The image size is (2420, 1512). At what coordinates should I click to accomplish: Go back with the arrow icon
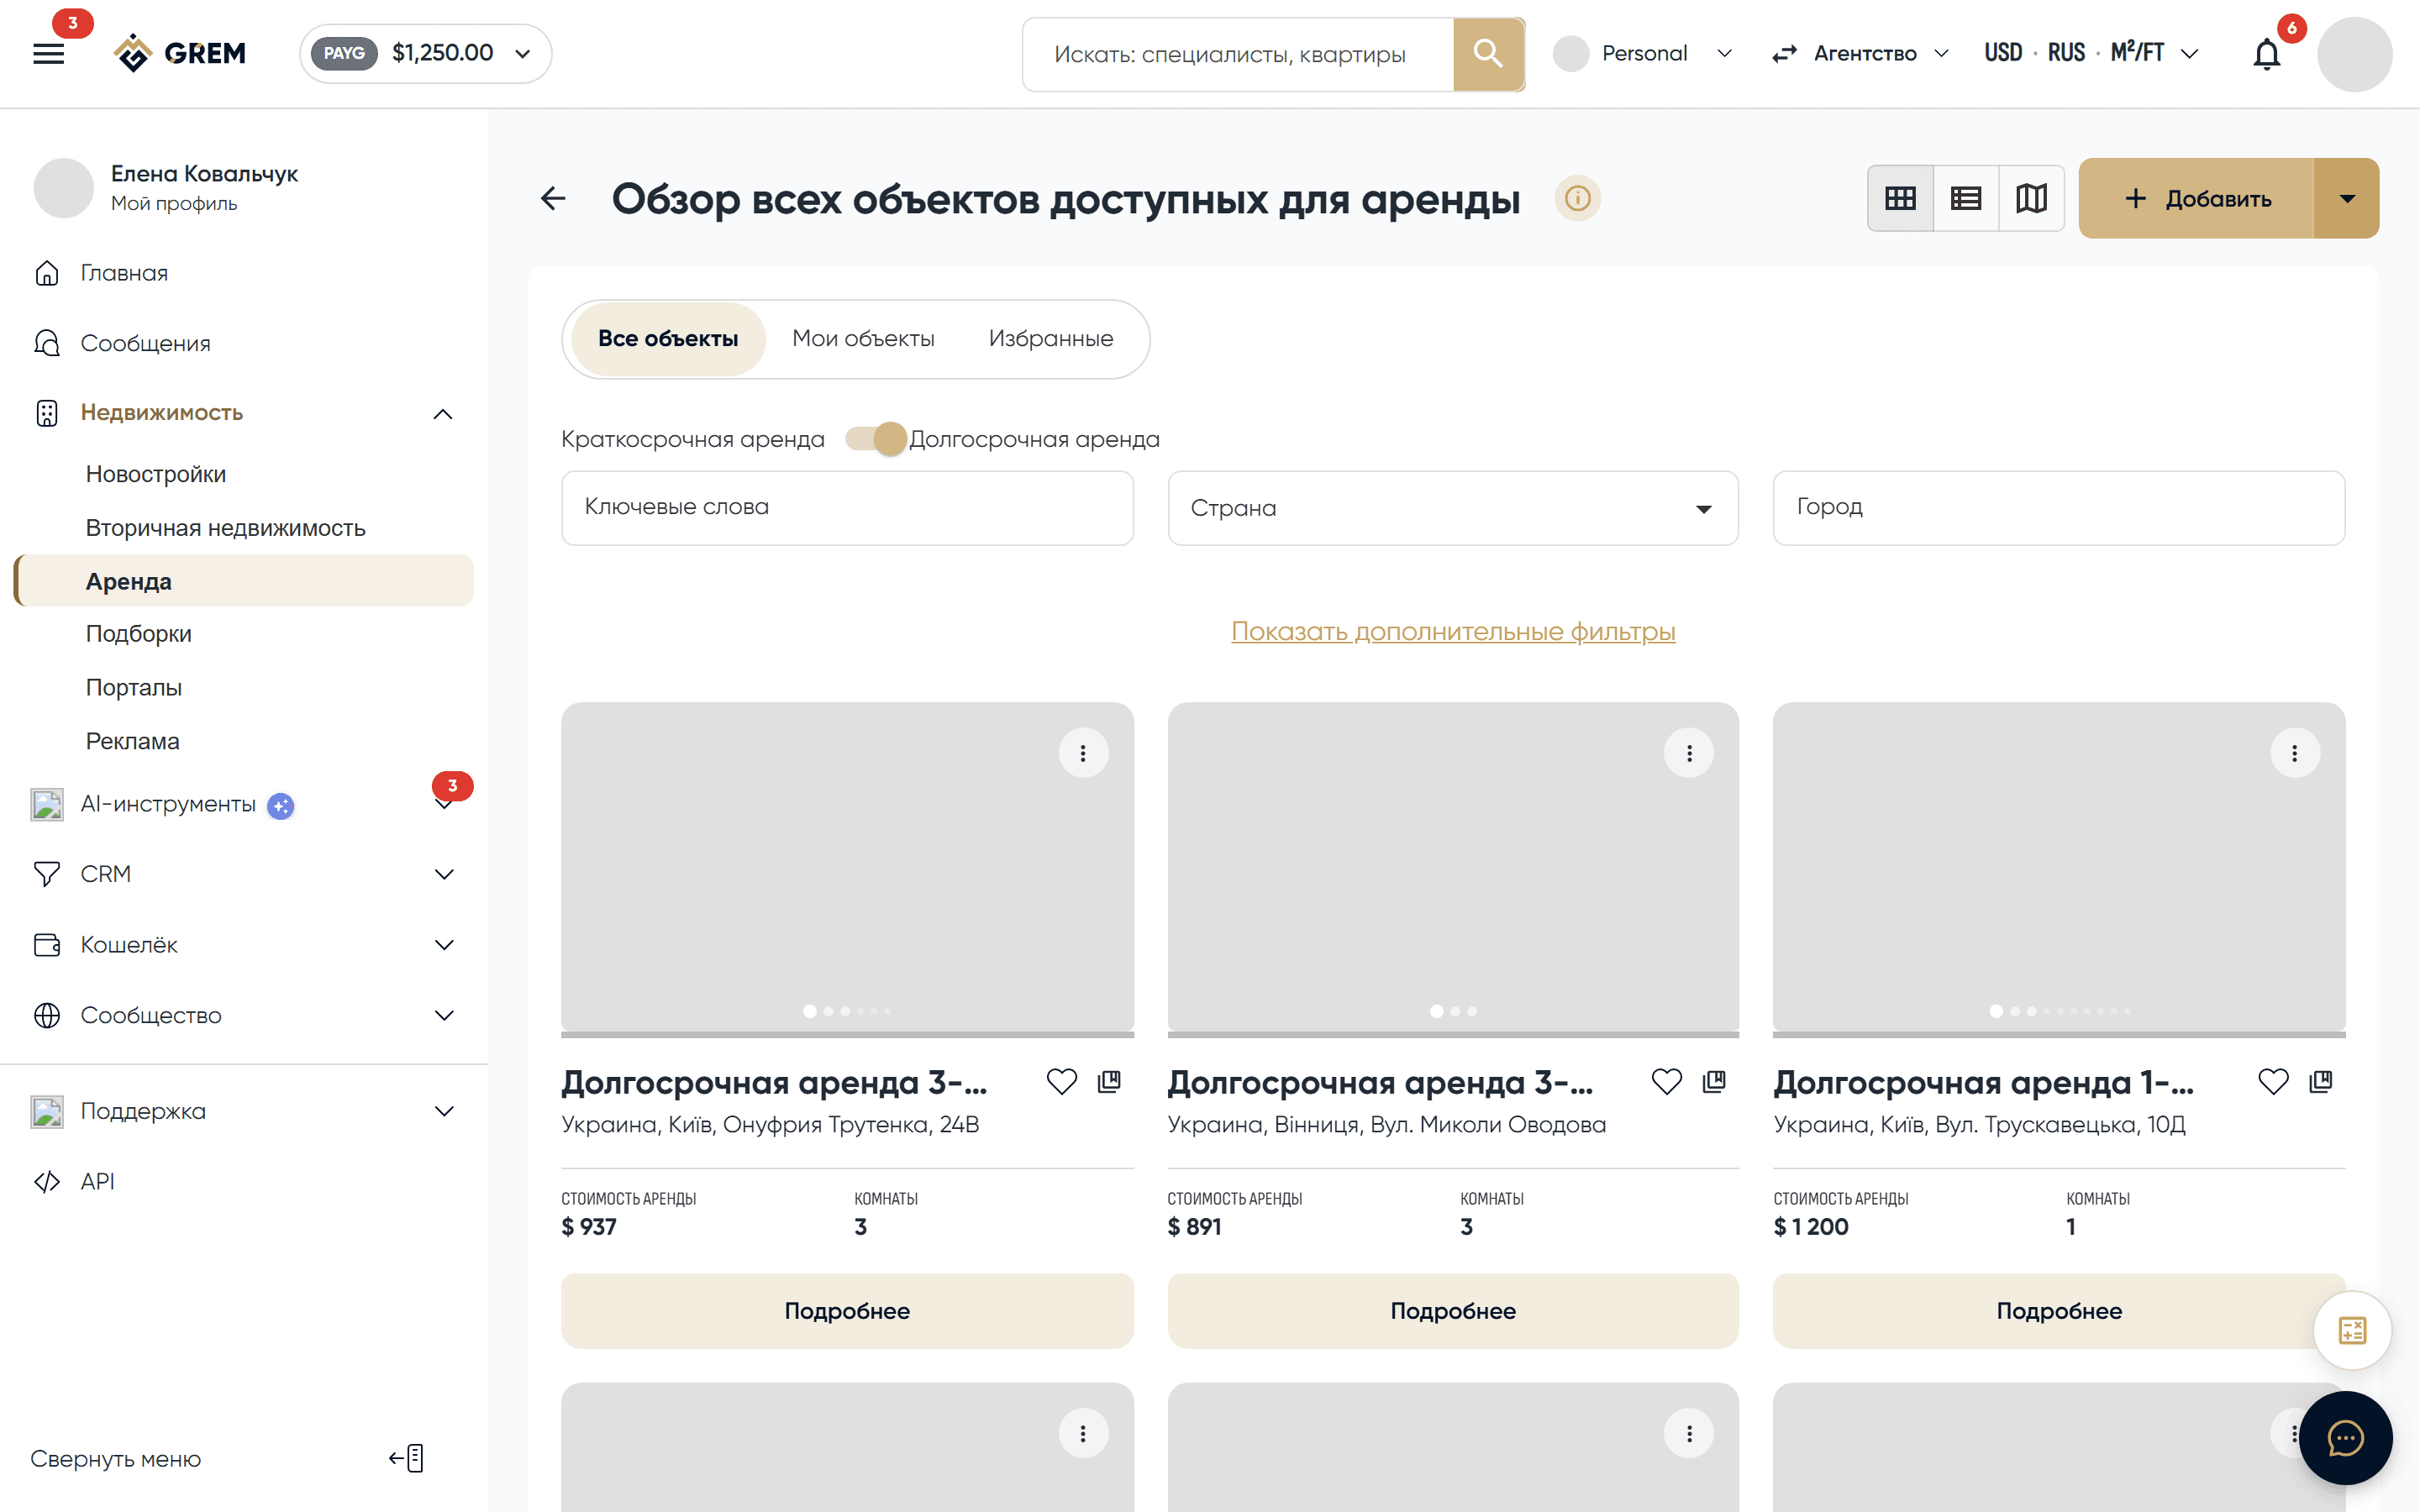click(553, 198)
